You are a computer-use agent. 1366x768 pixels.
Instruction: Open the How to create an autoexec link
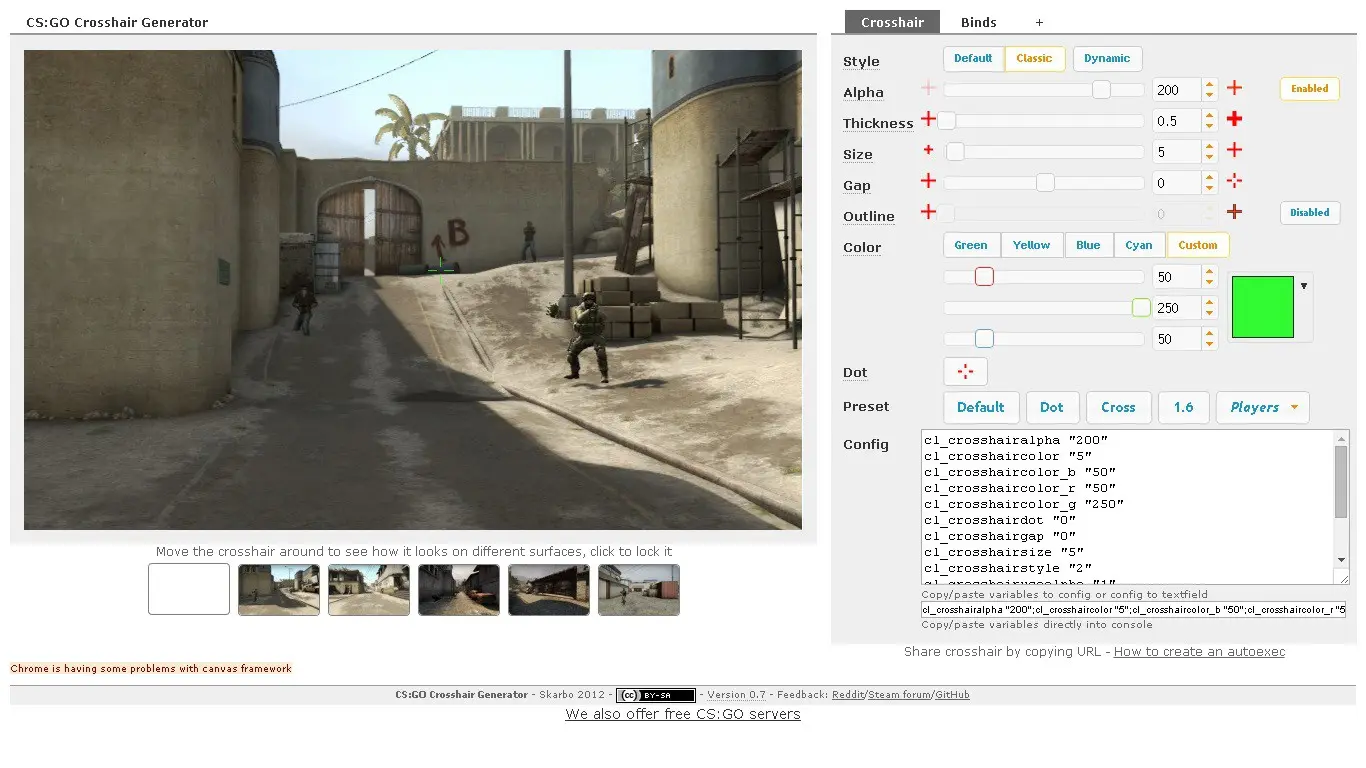pyautogui.click(x=1199, y=652)
